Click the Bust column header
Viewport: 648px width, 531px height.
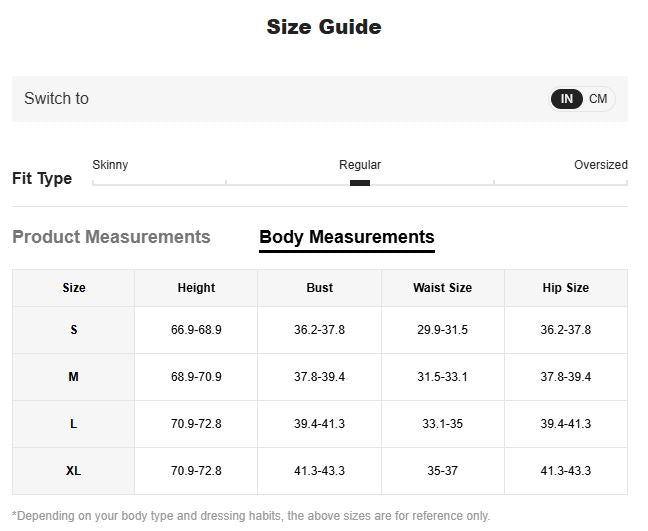pyautogui.click(x=319, y=288)
